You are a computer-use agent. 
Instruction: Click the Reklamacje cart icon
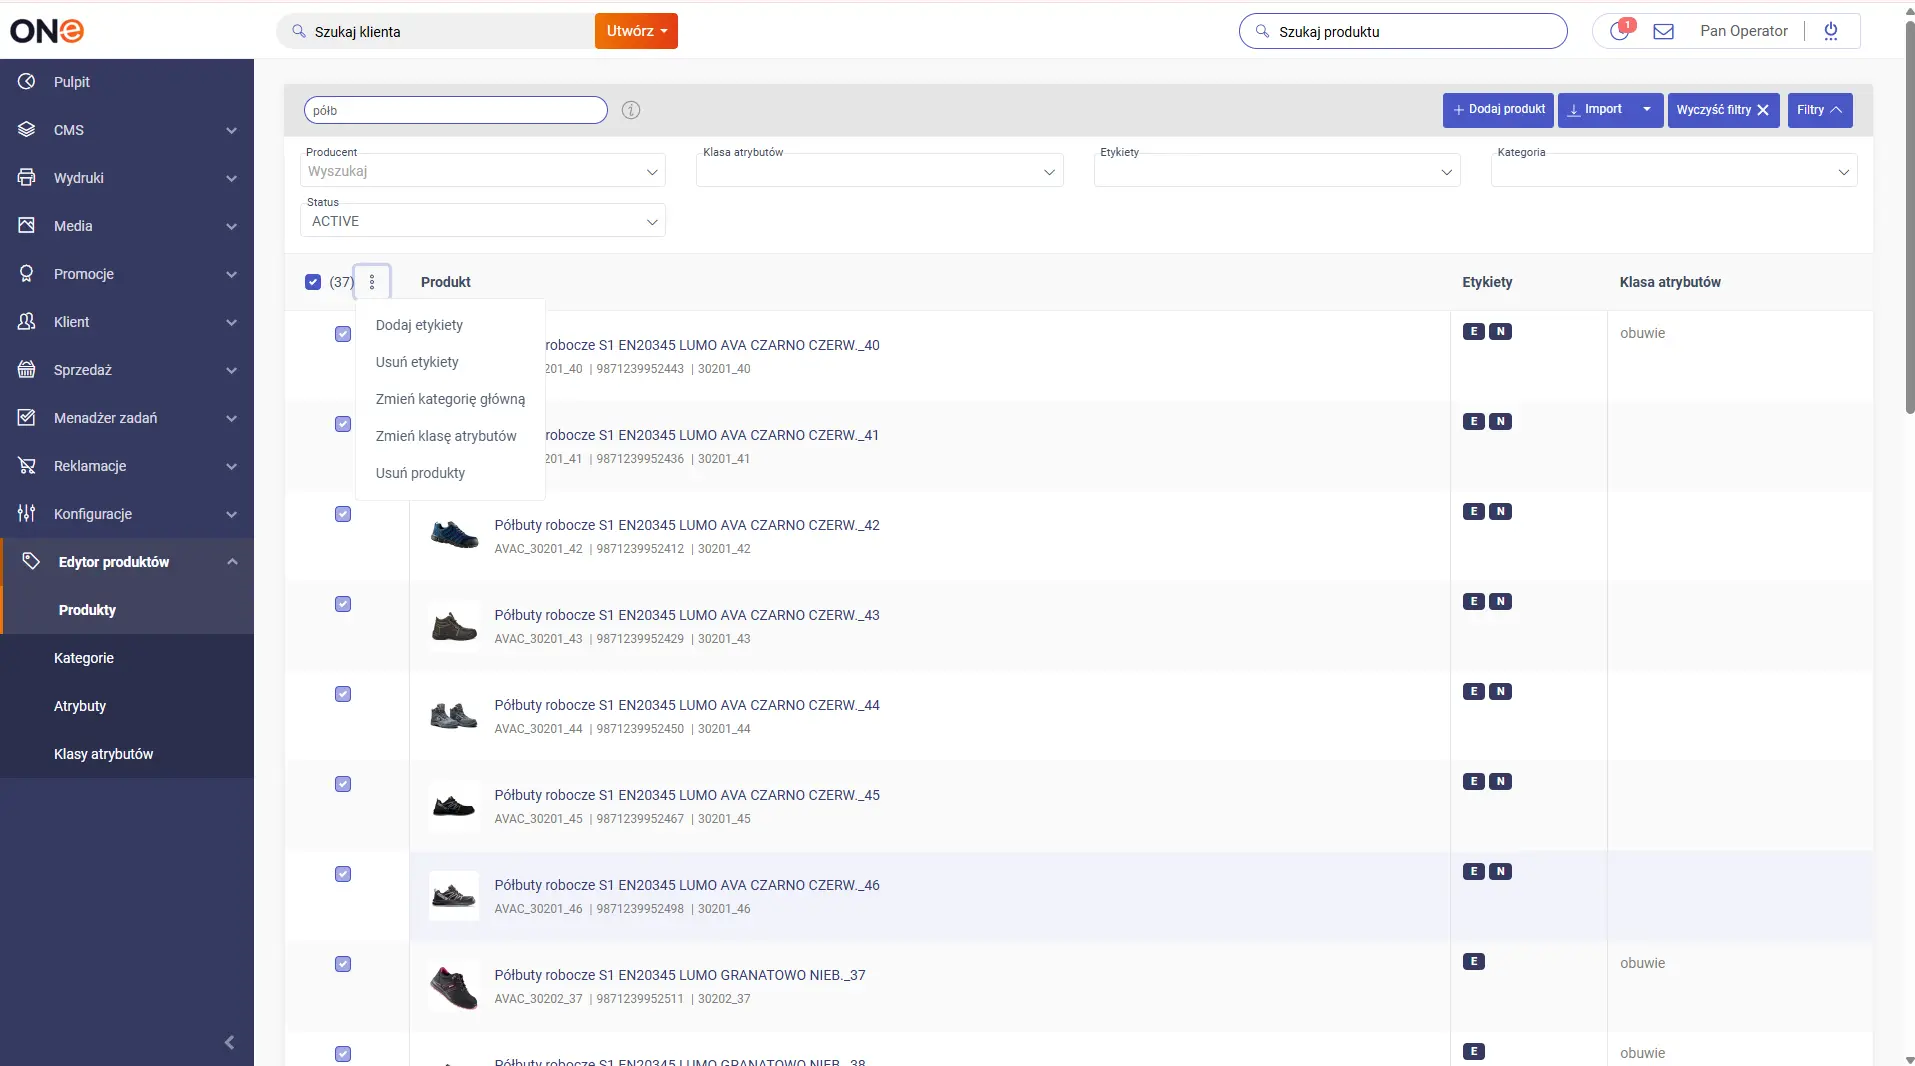pos(27,466)
